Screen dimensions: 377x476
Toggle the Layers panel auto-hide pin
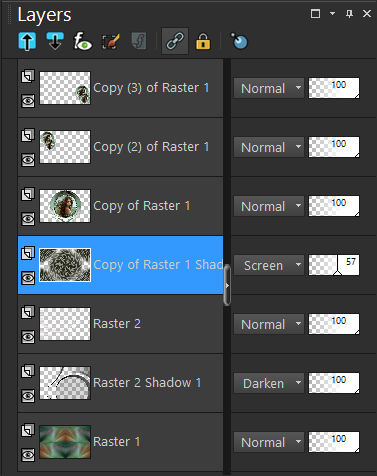point(349,14)
